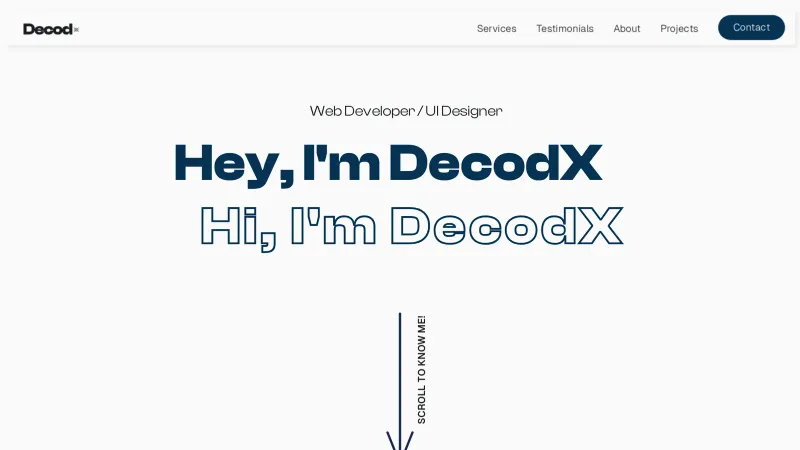
Task: Go to the Testimonials section
Action: pyautogui.click(x=564, y=28)
